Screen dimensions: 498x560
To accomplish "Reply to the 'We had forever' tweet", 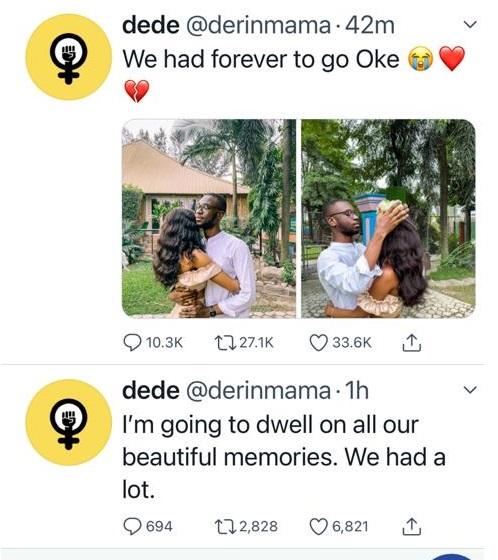I will [132, 342].
